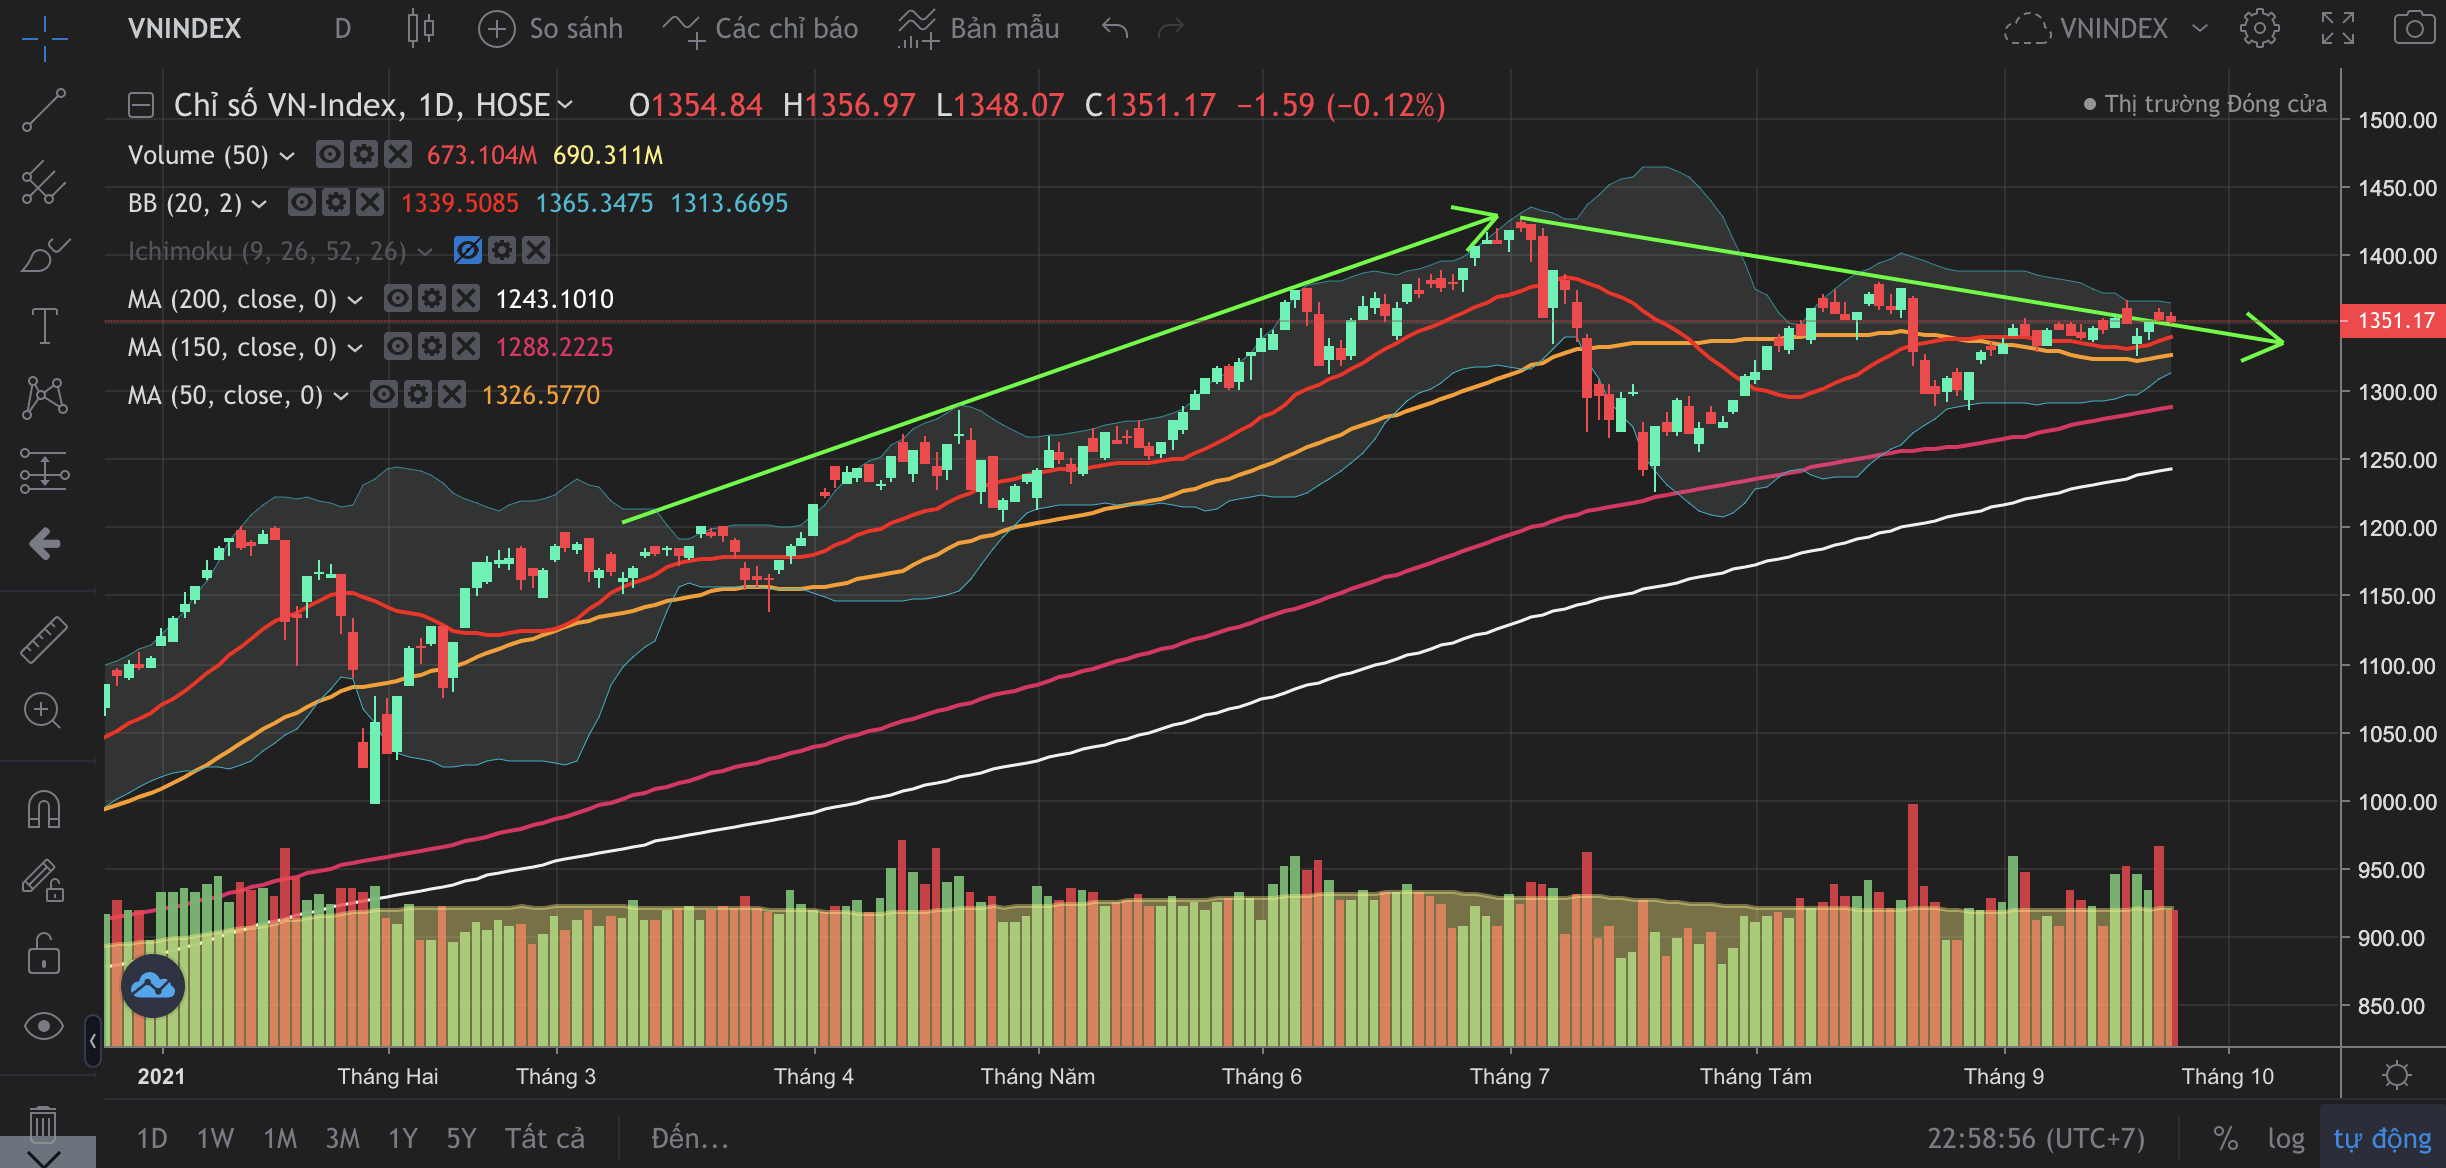Open chart settings gear icon
The width and height of the screenshot is (2446, 1168).
pos(2259,28)
